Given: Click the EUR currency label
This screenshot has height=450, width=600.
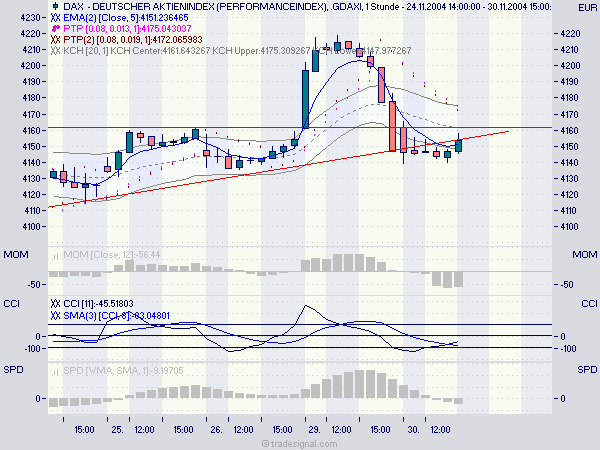Looking at the screenshot, I should pos(587,8).
